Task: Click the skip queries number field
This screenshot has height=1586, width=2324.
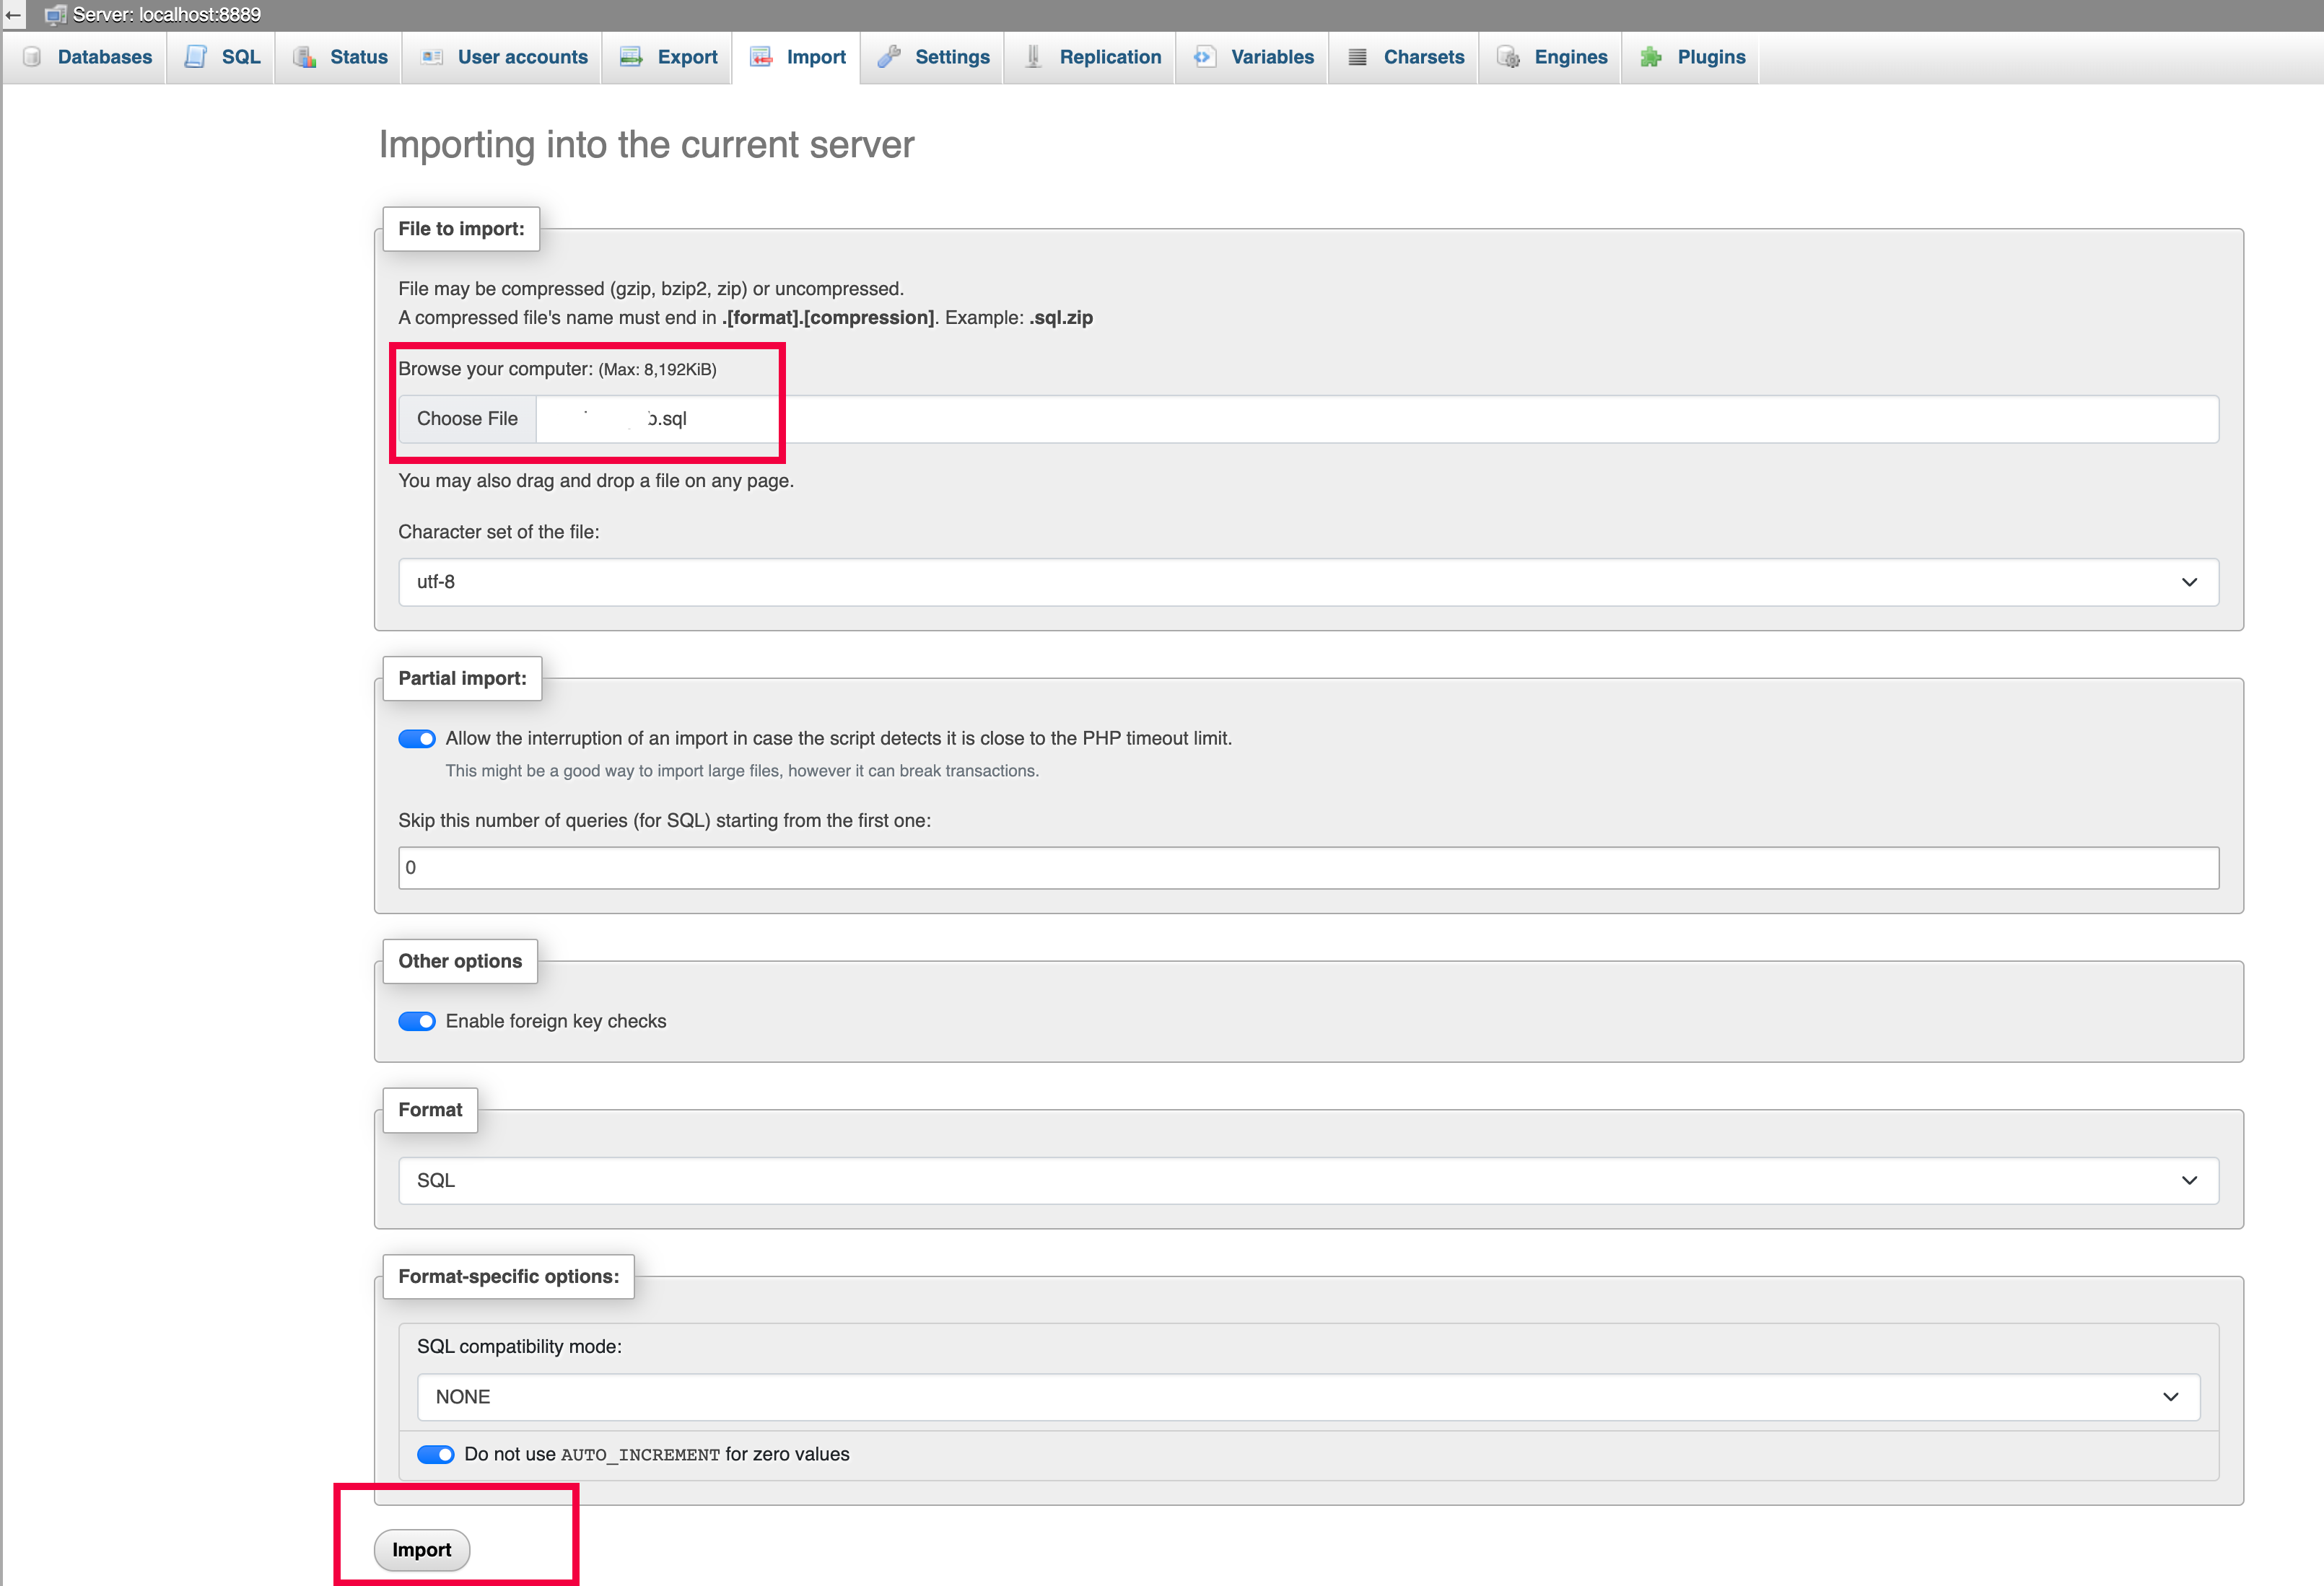Action: click(1308, 868)
